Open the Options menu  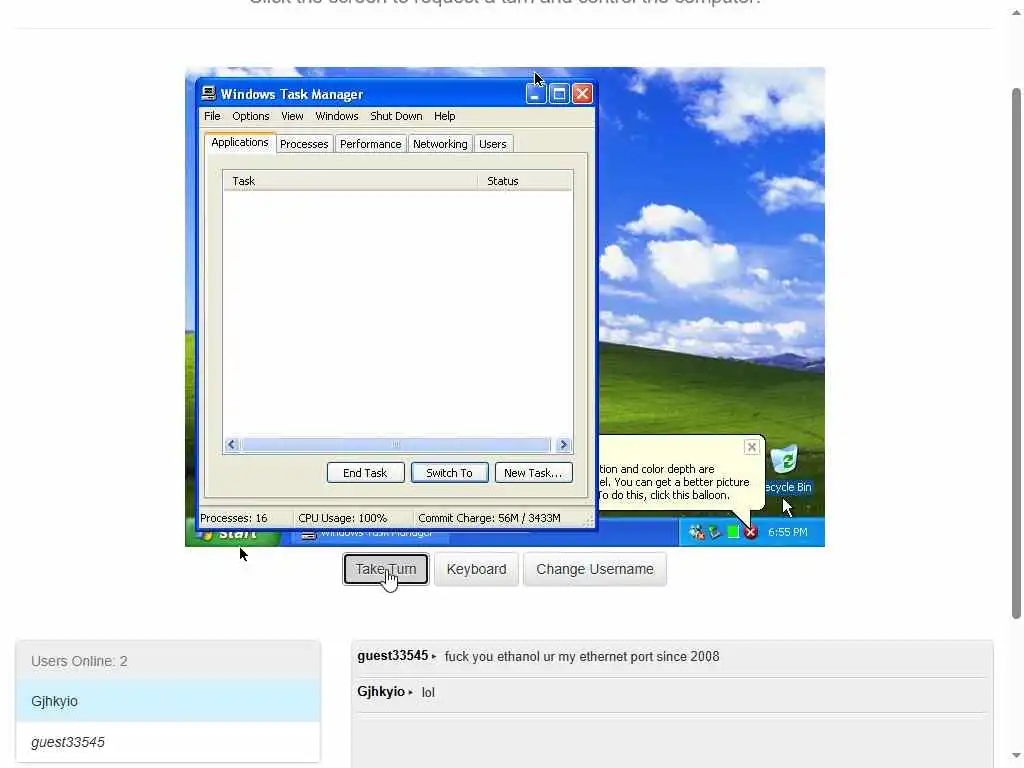[251, 116]
